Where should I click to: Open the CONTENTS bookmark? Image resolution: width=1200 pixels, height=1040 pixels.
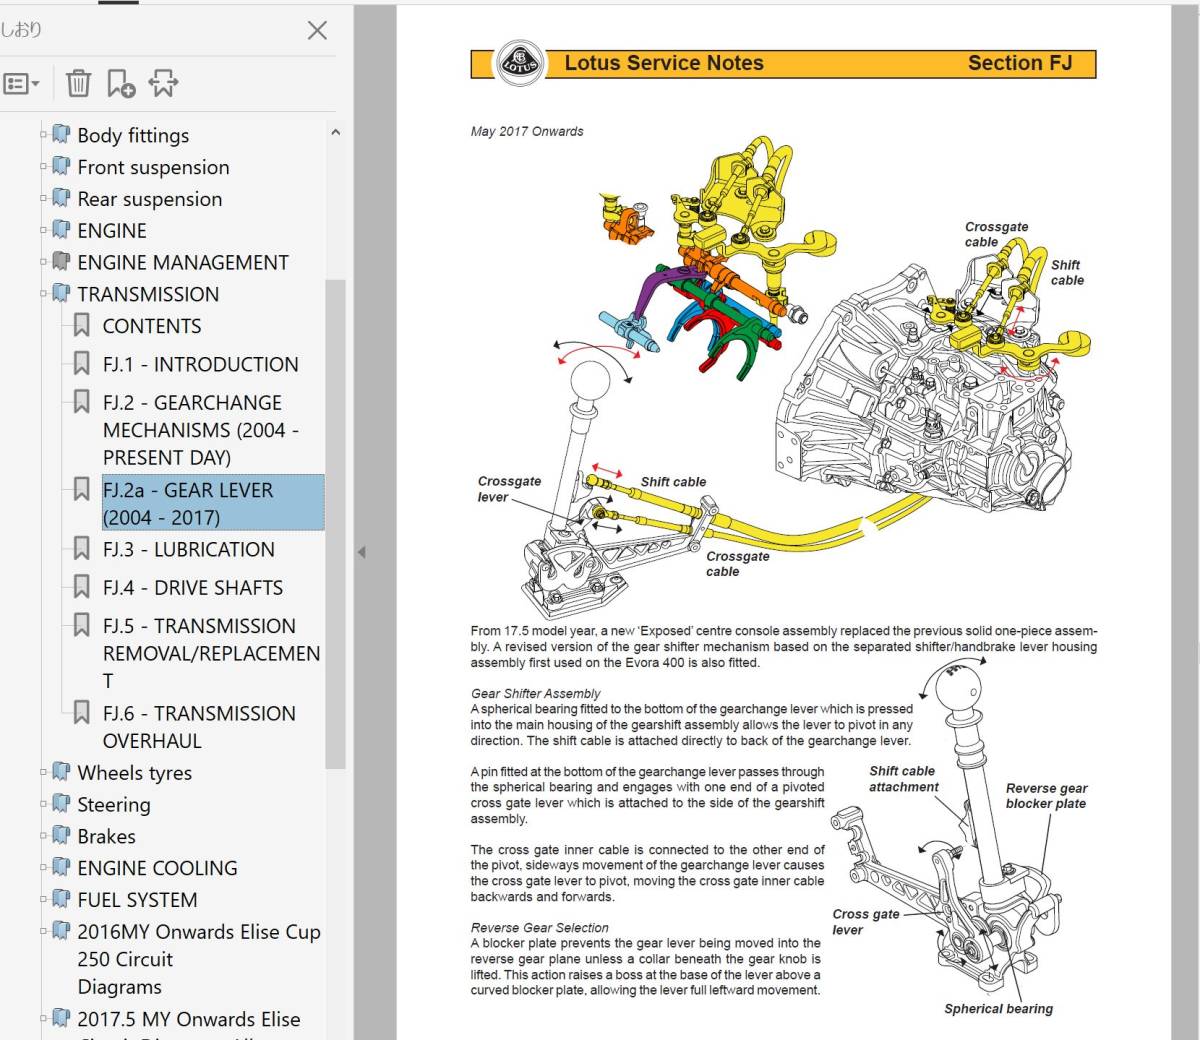click(152, 326)
